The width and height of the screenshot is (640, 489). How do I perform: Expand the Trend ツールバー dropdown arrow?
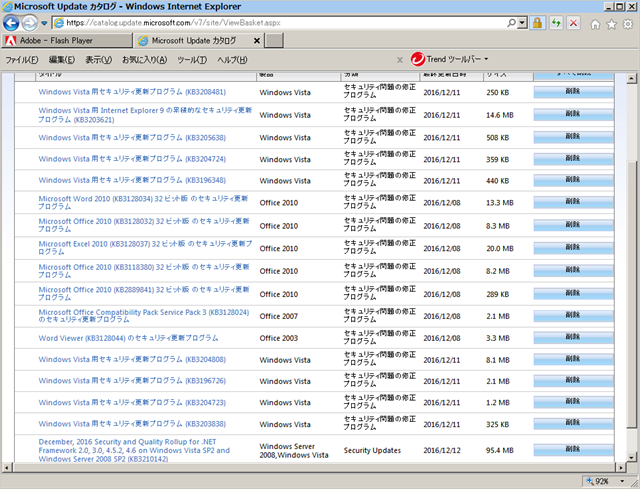(486, 59)
